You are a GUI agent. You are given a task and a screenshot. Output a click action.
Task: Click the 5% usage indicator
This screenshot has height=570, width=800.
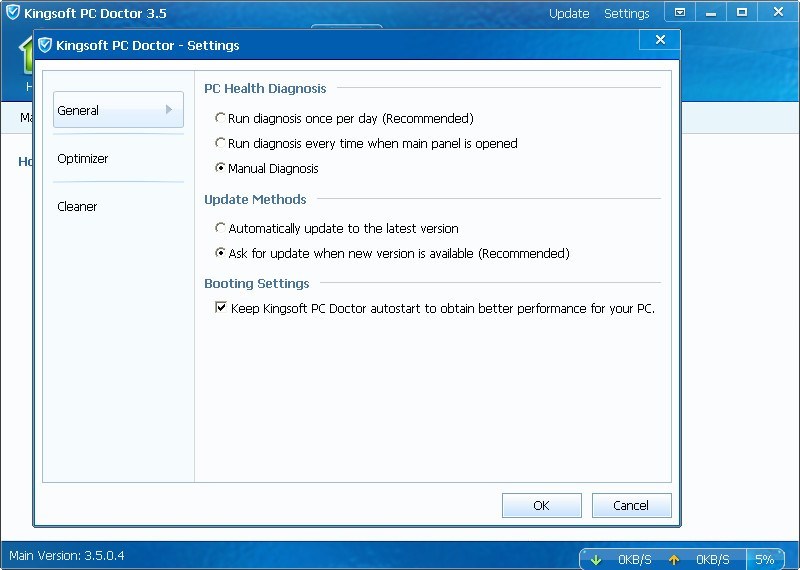(x=764, y=560)
